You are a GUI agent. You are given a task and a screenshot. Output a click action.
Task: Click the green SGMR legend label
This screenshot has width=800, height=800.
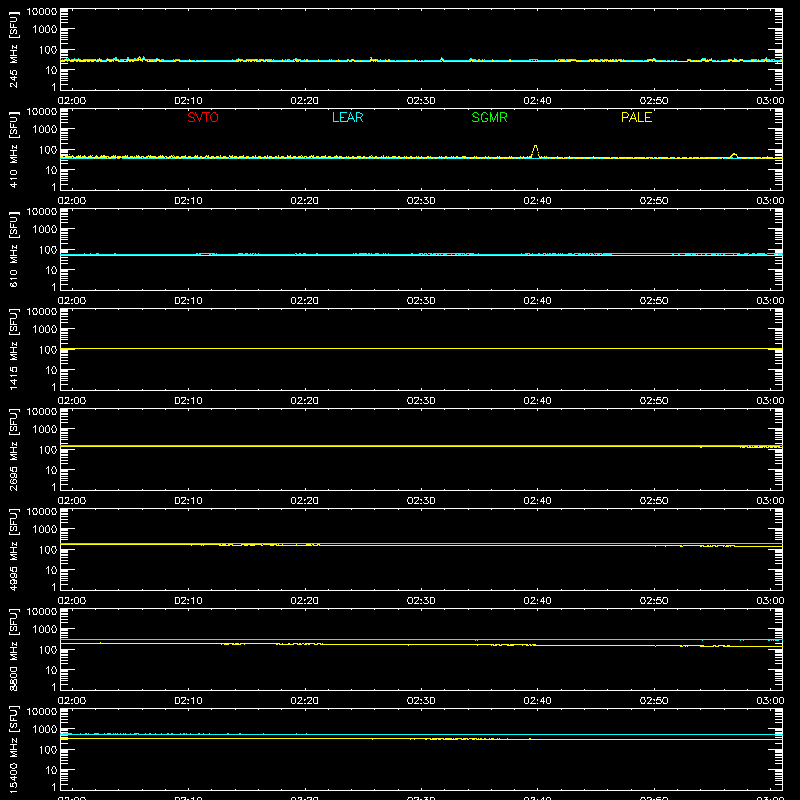point(489,117)
